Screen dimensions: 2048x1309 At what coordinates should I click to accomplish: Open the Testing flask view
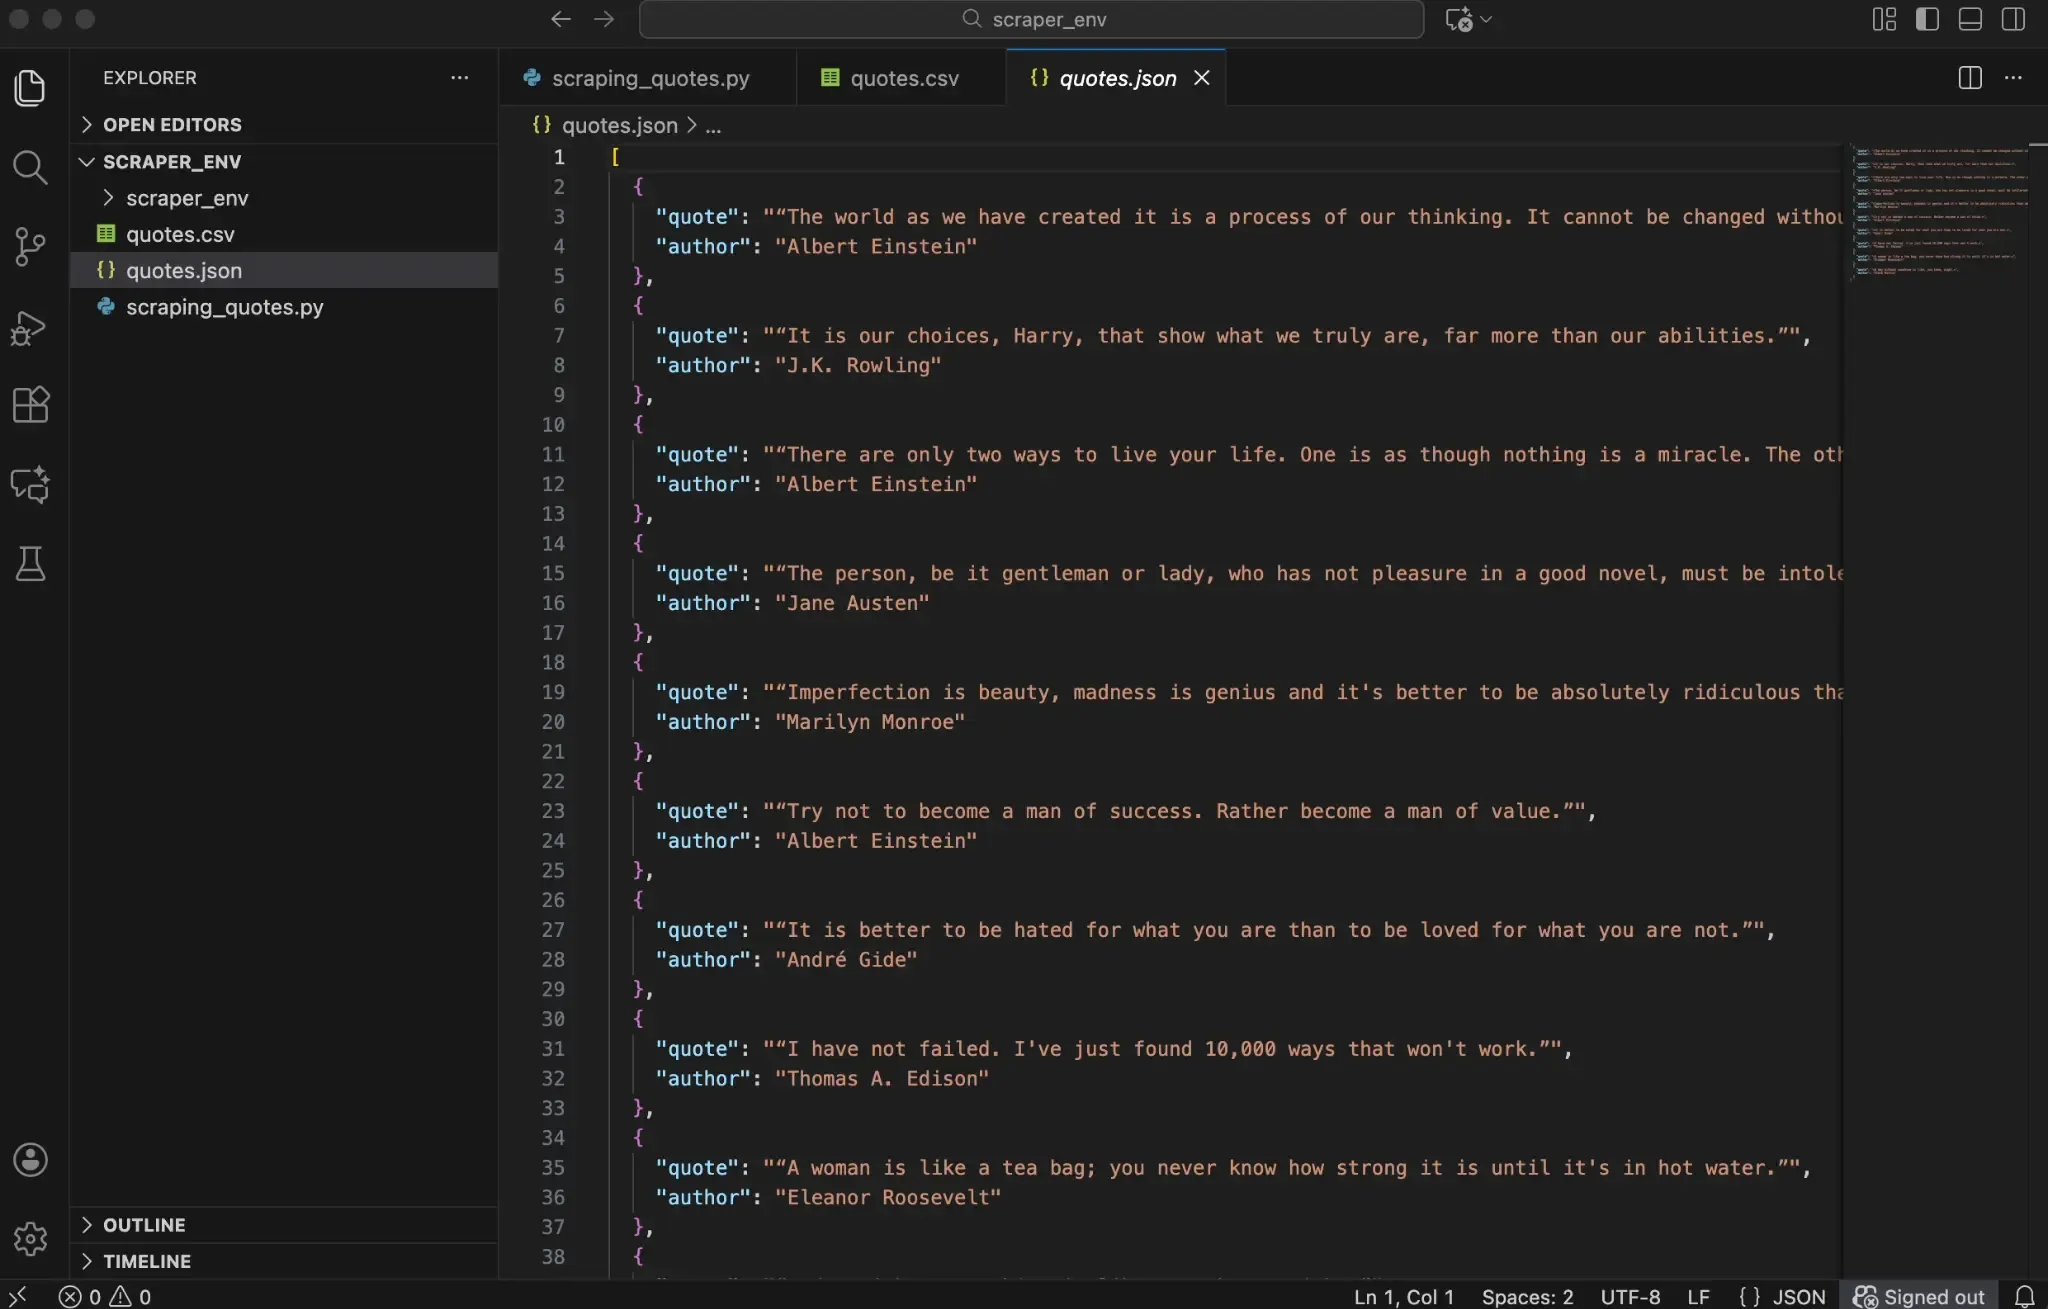click(30, 564)
